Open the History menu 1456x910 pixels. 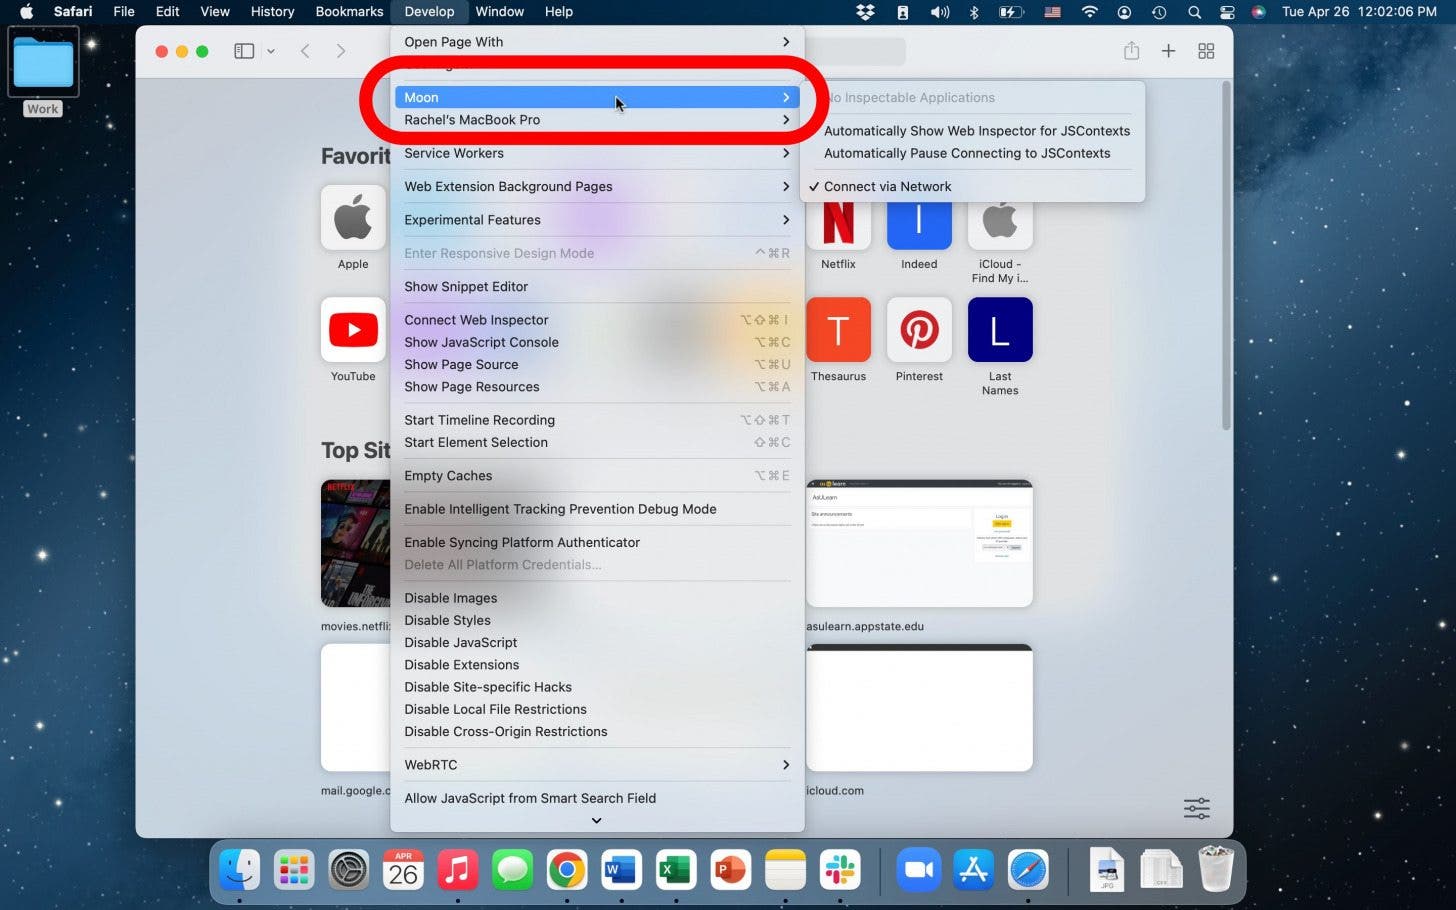[x=272, y=11]
